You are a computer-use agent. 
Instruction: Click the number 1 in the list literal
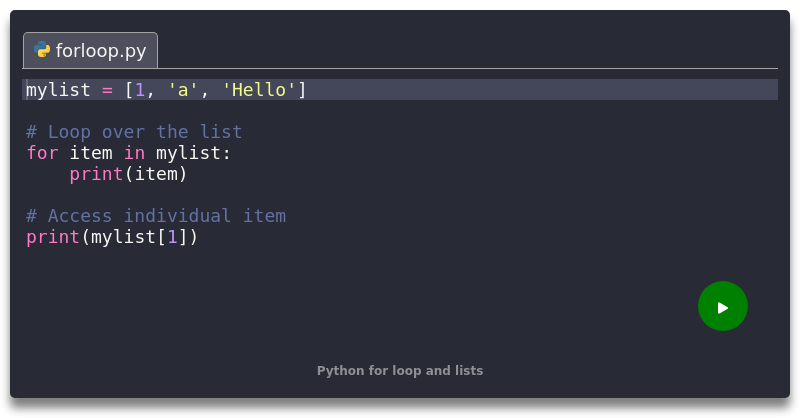point(140,90)
